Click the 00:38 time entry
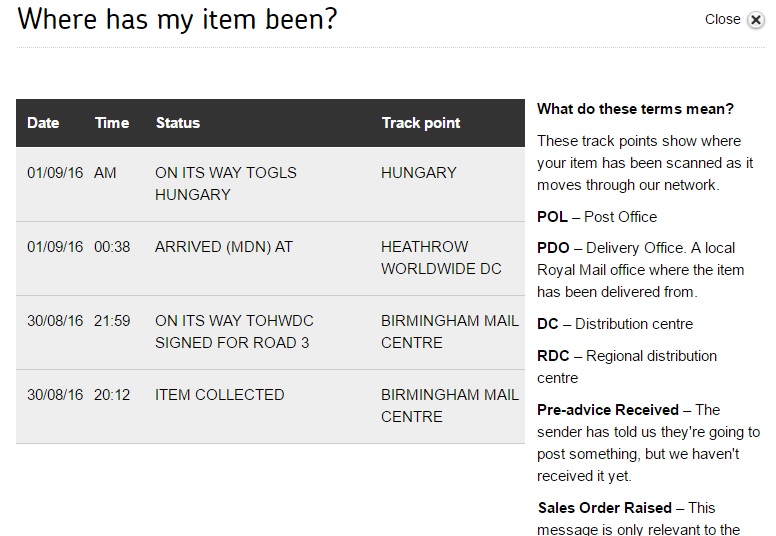The height and width of the screenshot is (536, 776). click(112, 246)
